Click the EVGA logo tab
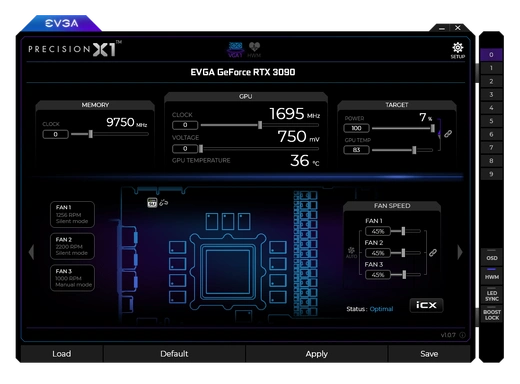 pos(62,23)
